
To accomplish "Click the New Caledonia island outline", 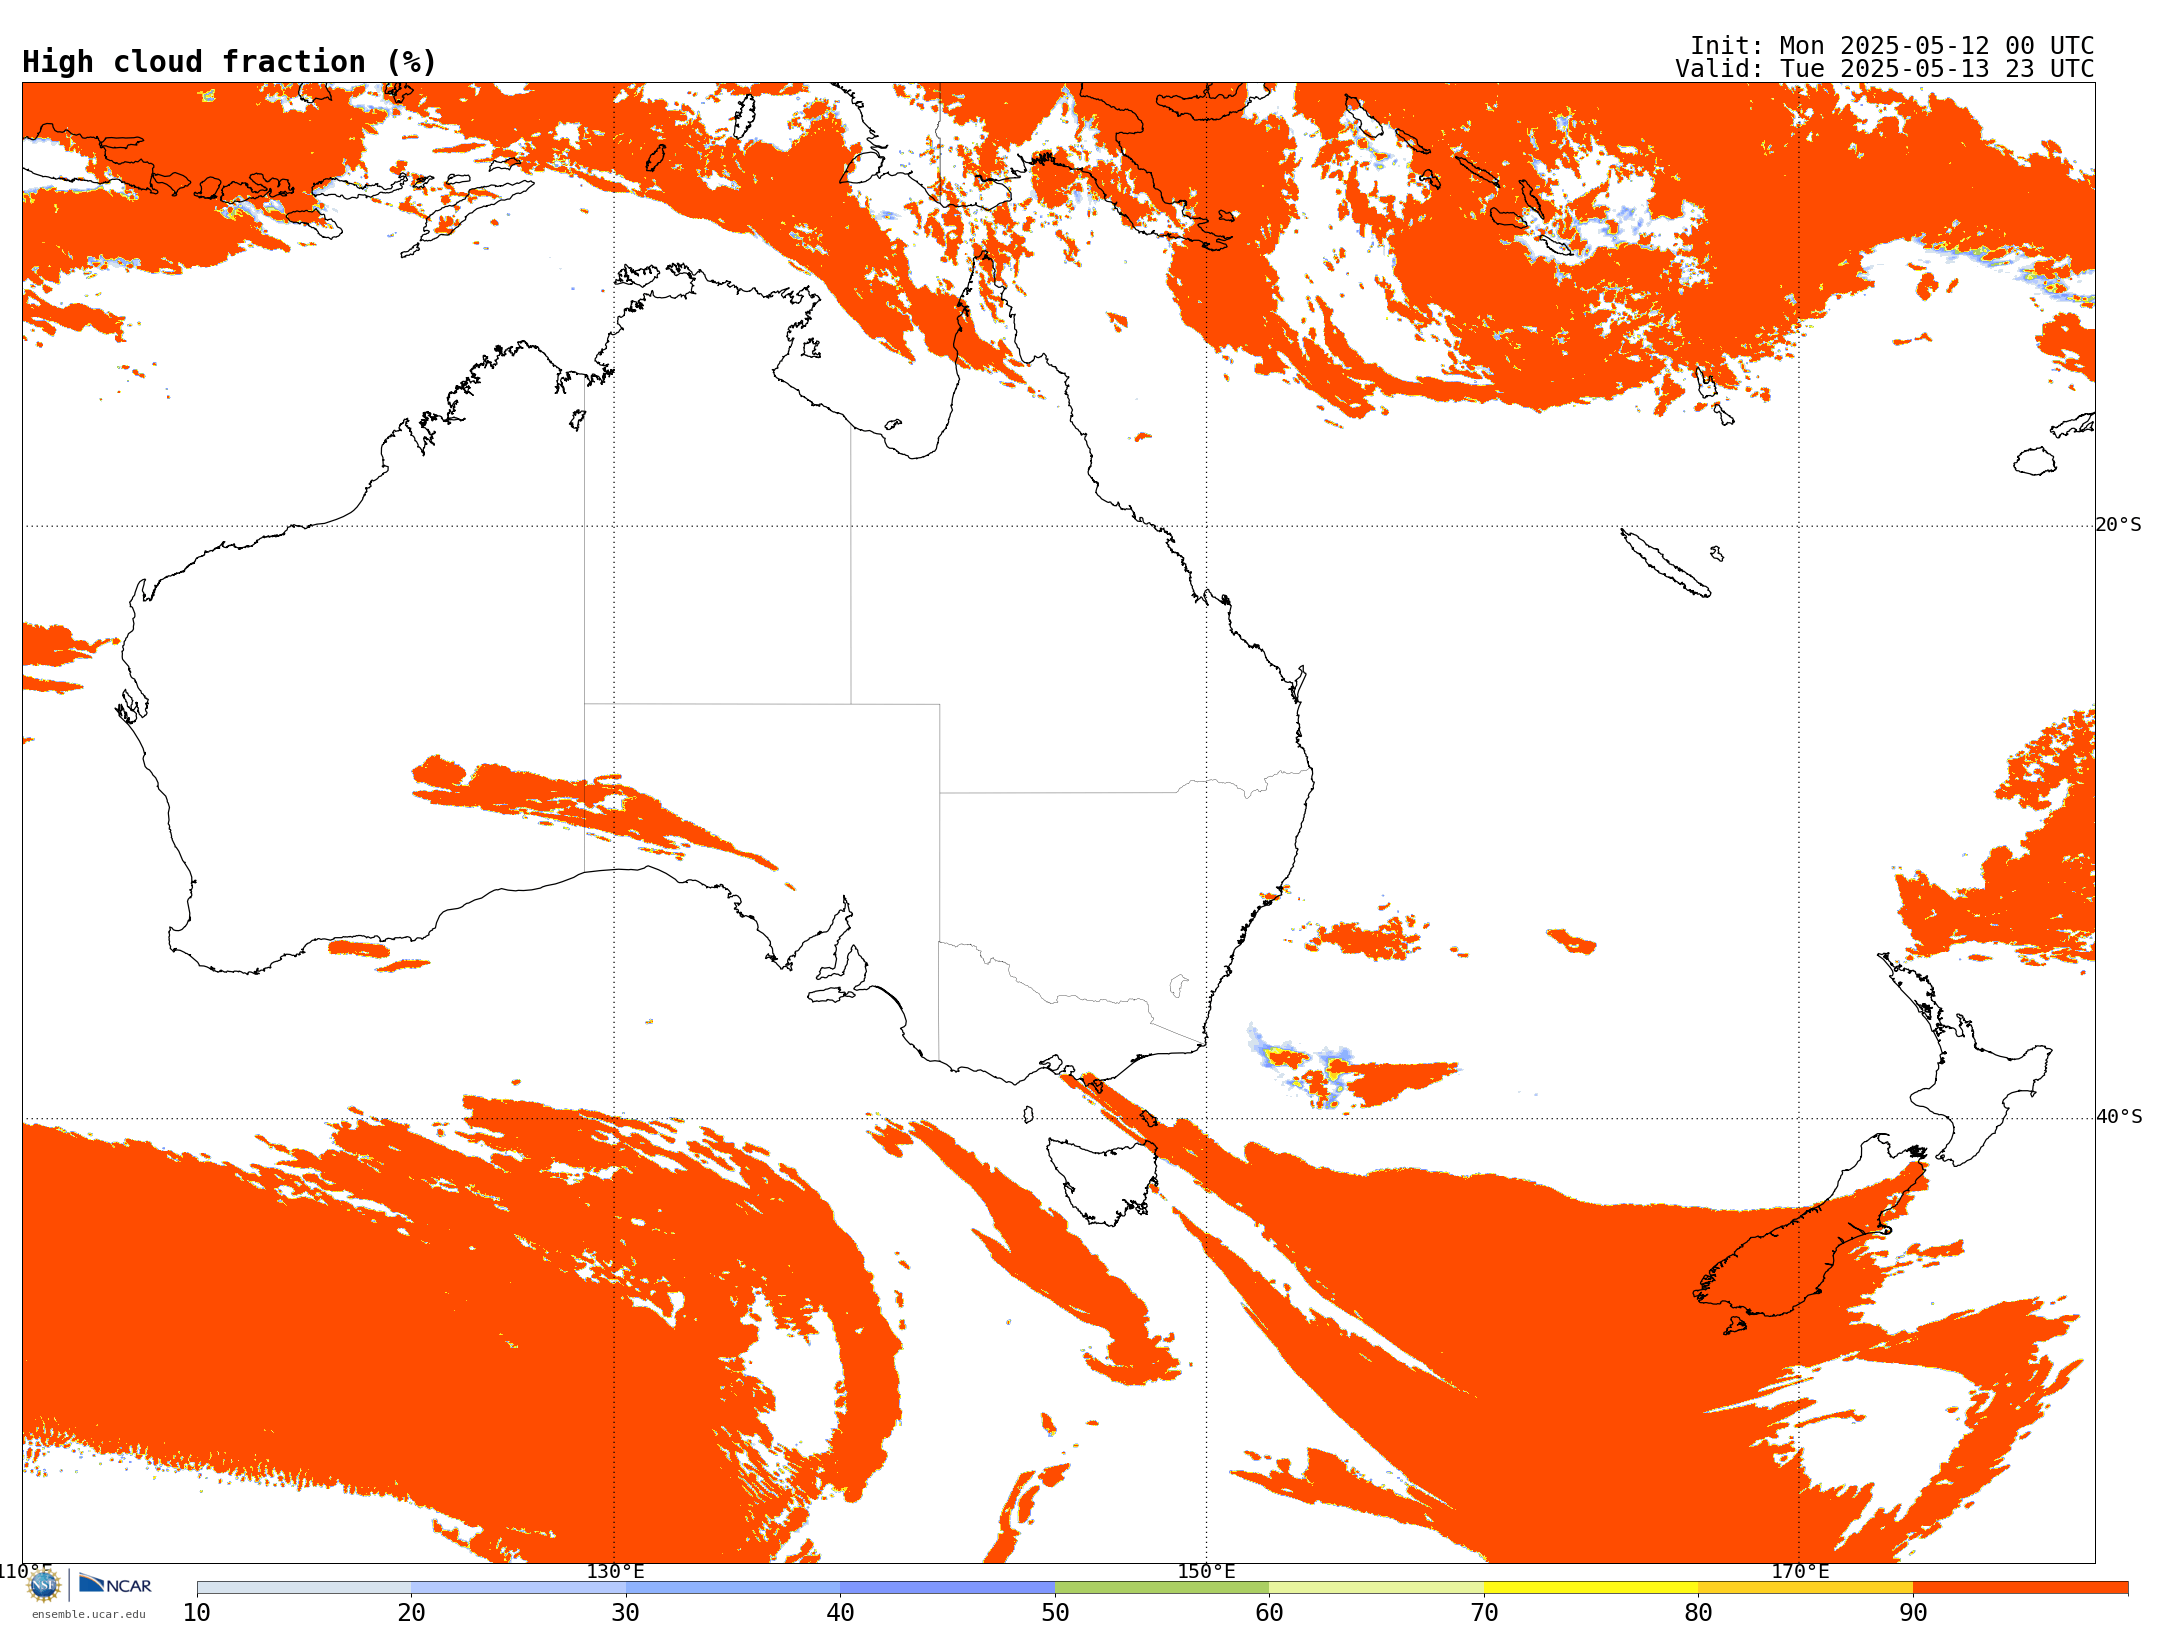I will pos(1665,563).
